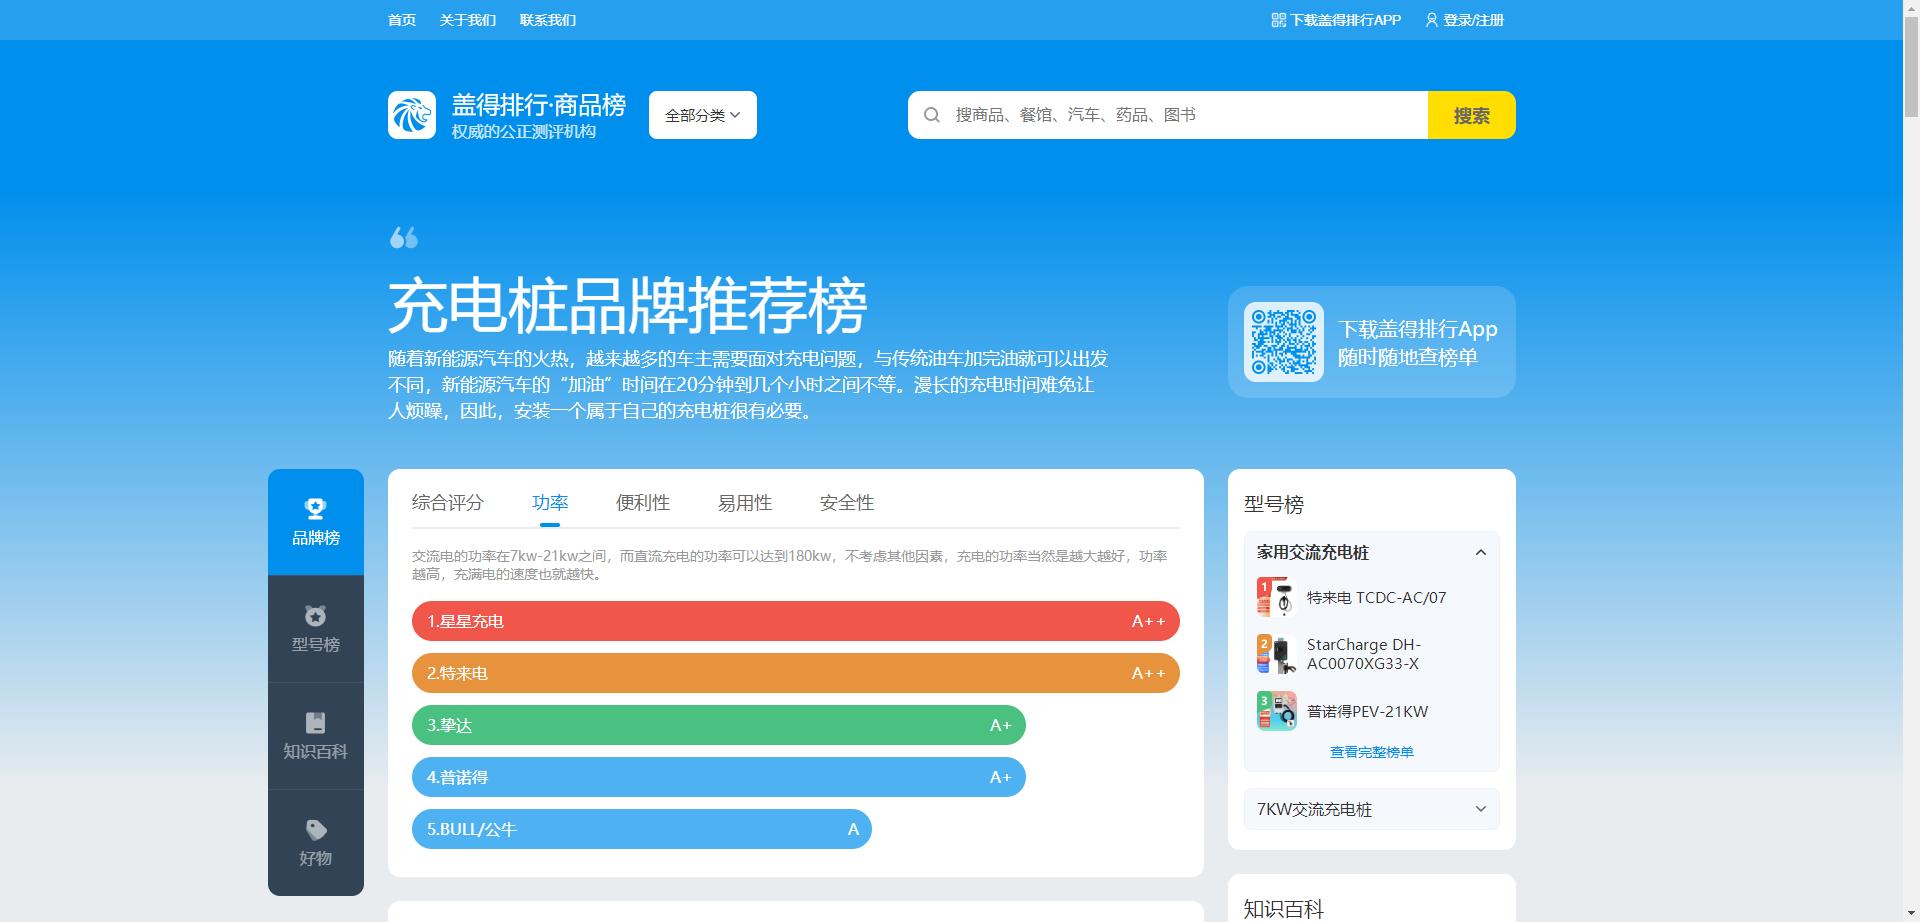Open the 全部分类 dropdown
The height and width of the screenshot is (922, 1920).
pyautogui.click(x=701, y=114)
